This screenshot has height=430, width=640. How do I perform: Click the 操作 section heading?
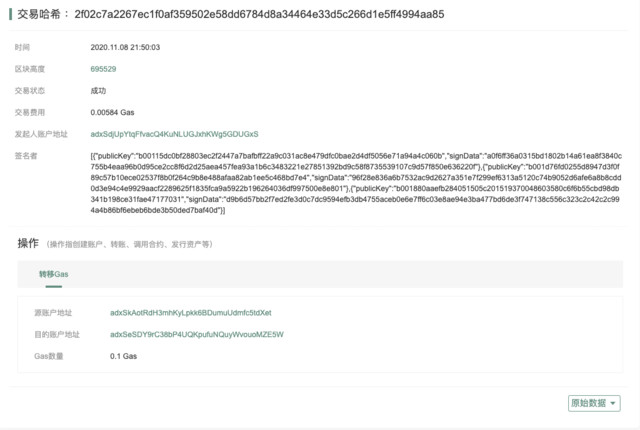pos(28,243)
